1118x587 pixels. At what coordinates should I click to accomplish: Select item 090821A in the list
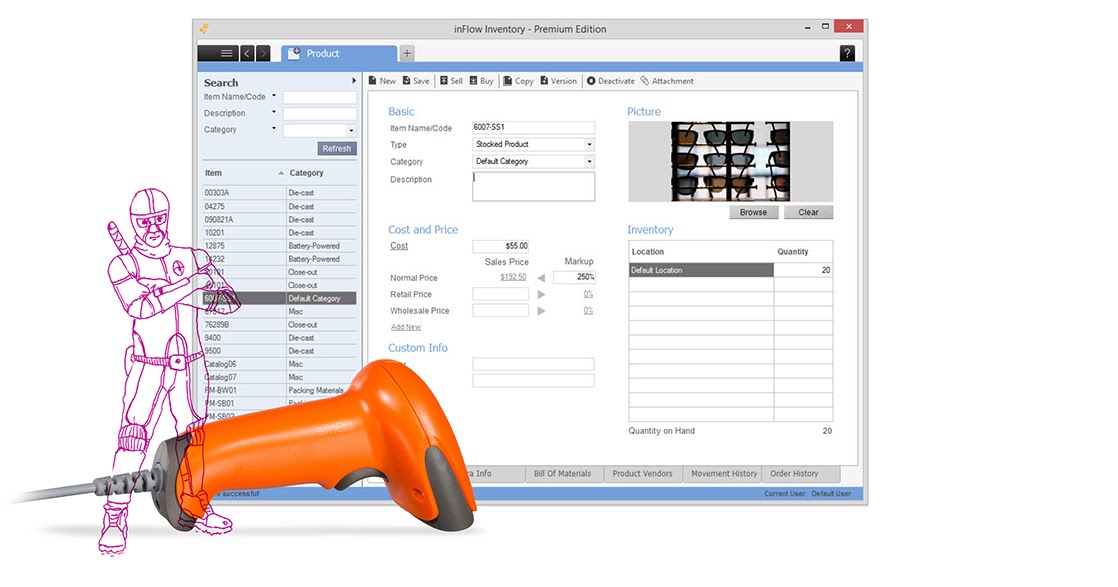click(280, 220)
